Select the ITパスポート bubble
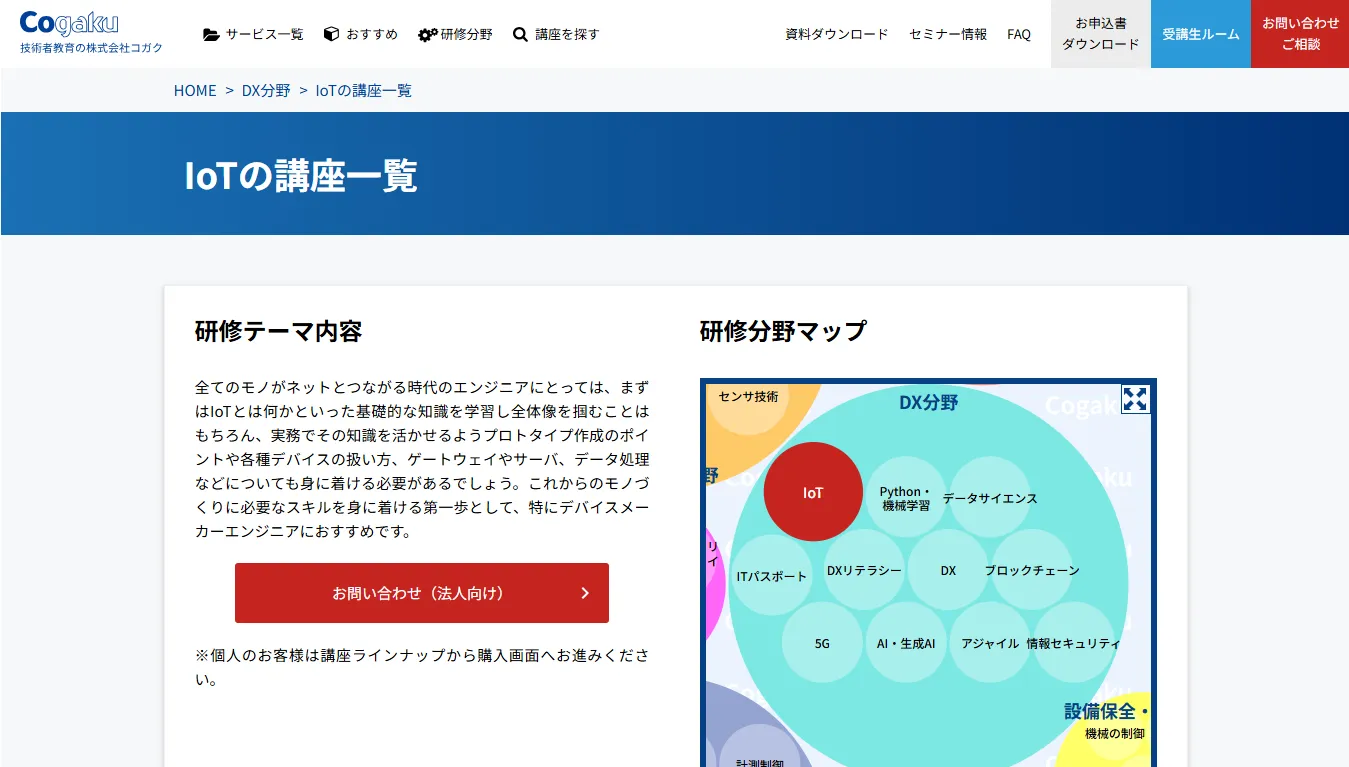The width and height of the screenshot is (1349, 767). point(771,576)
